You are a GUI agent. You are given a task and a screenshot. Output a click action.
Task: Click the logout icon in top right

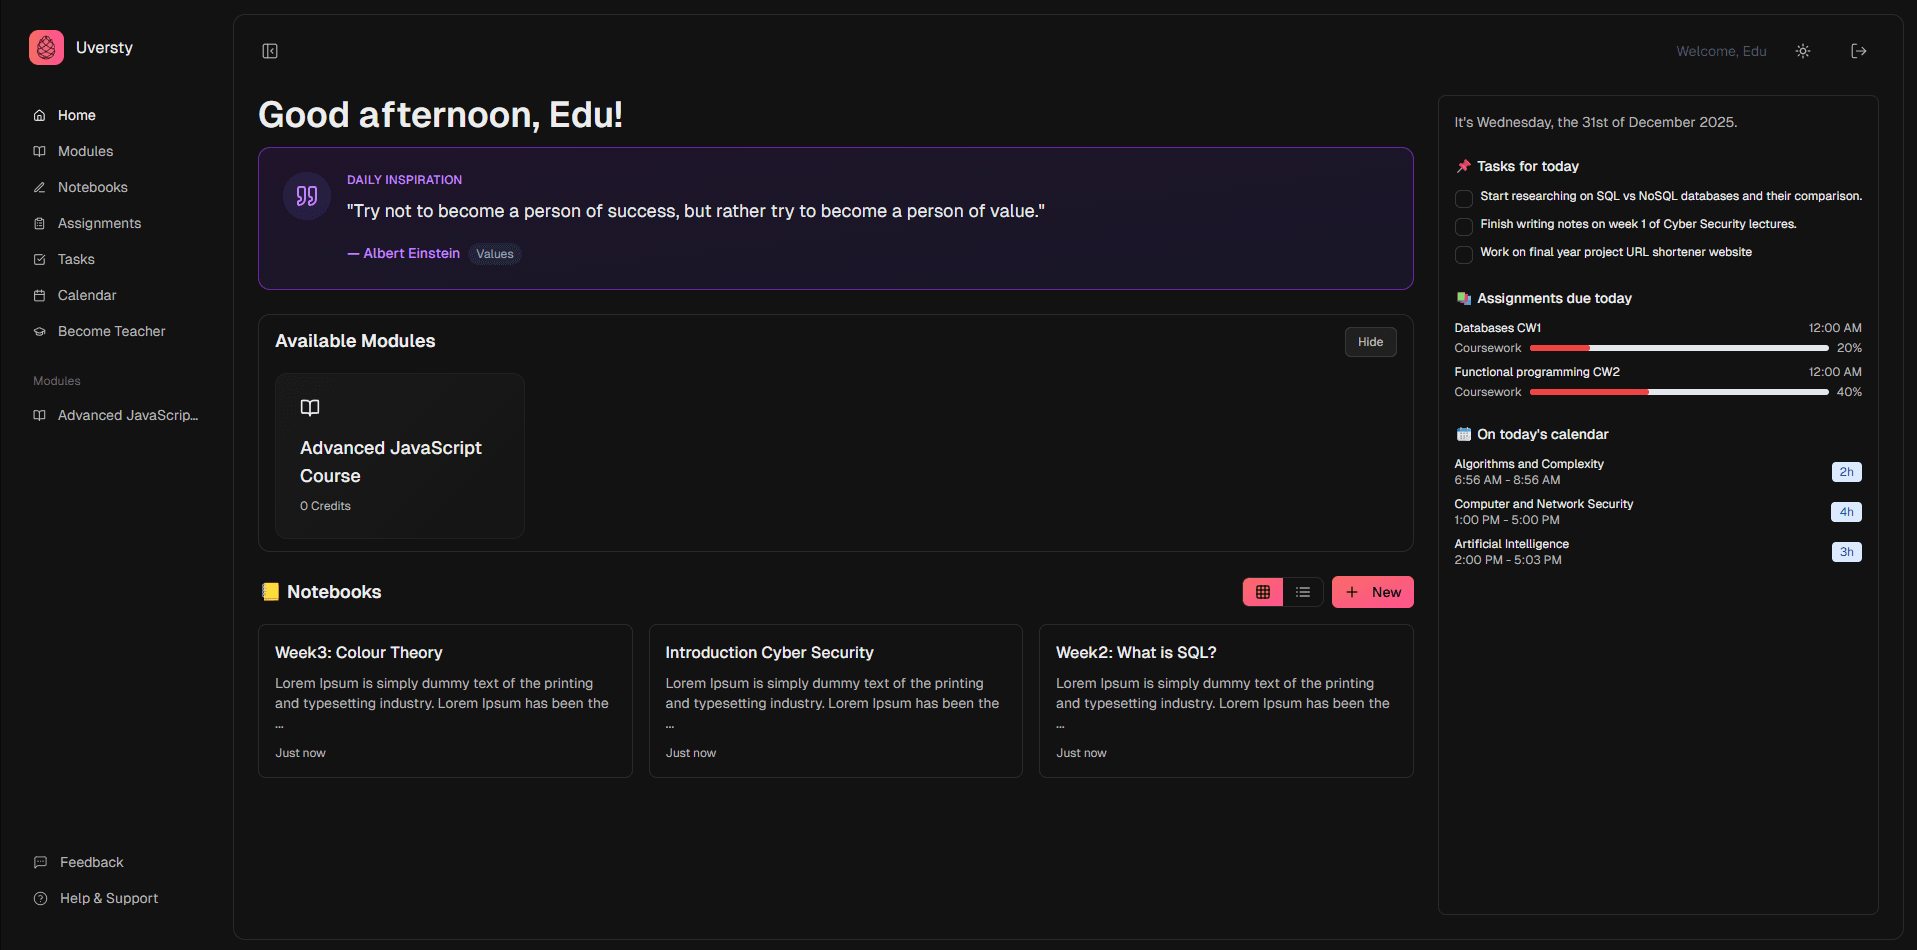[x=1858, y=50]
